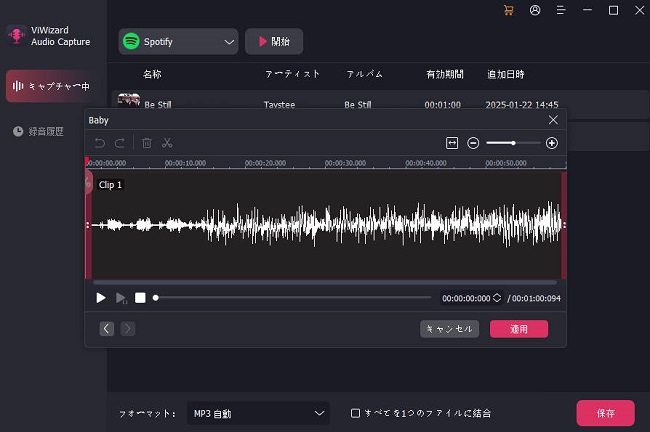
Task: Click the play selection button
Action: [121, 298]
